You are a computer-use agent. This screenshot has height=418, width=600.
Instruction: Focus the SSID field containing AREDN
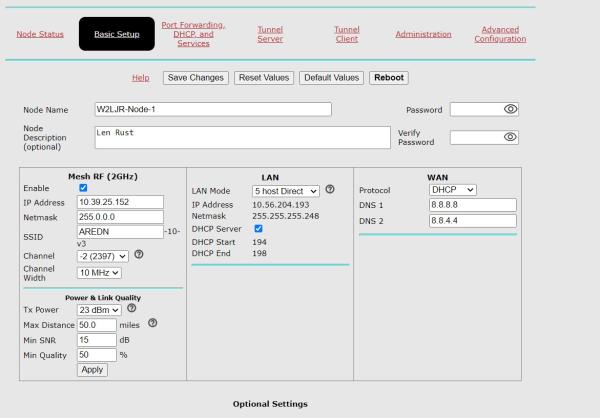(120, 232)
